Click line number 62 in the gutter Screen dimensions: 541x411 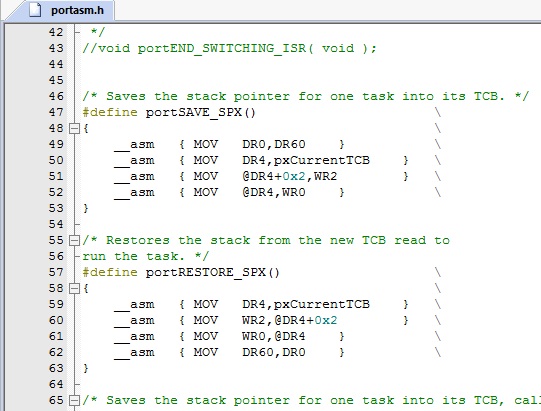(x=56, y=352)
